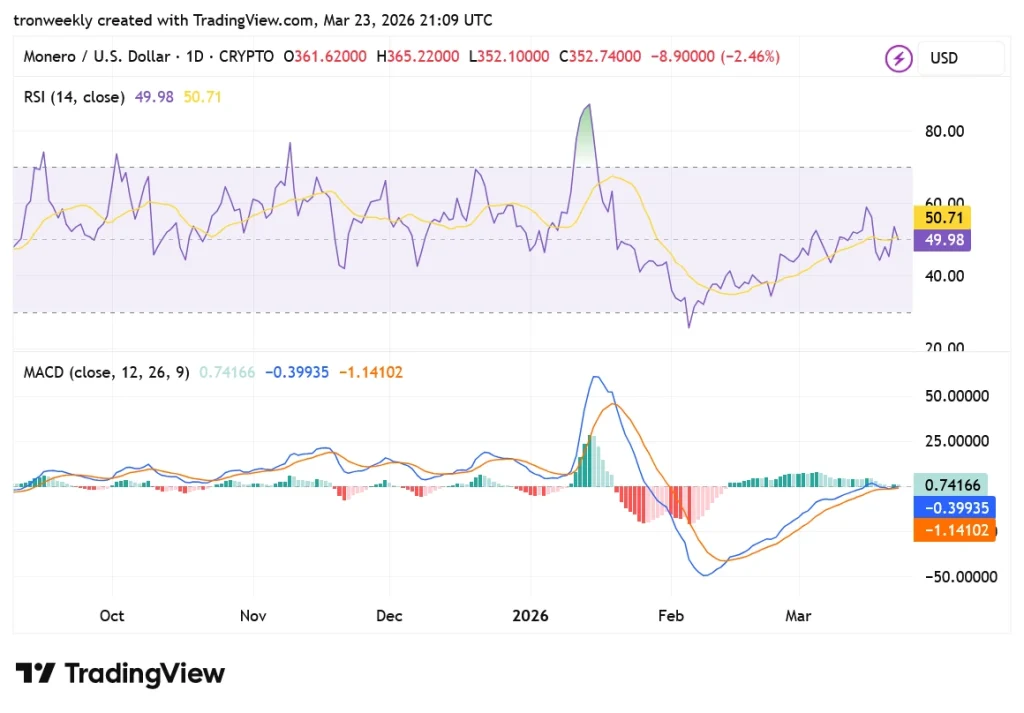Click the teal 0.74166 histogram value badge
This screenshot has height=713, width=1024.
click(950, 485)
